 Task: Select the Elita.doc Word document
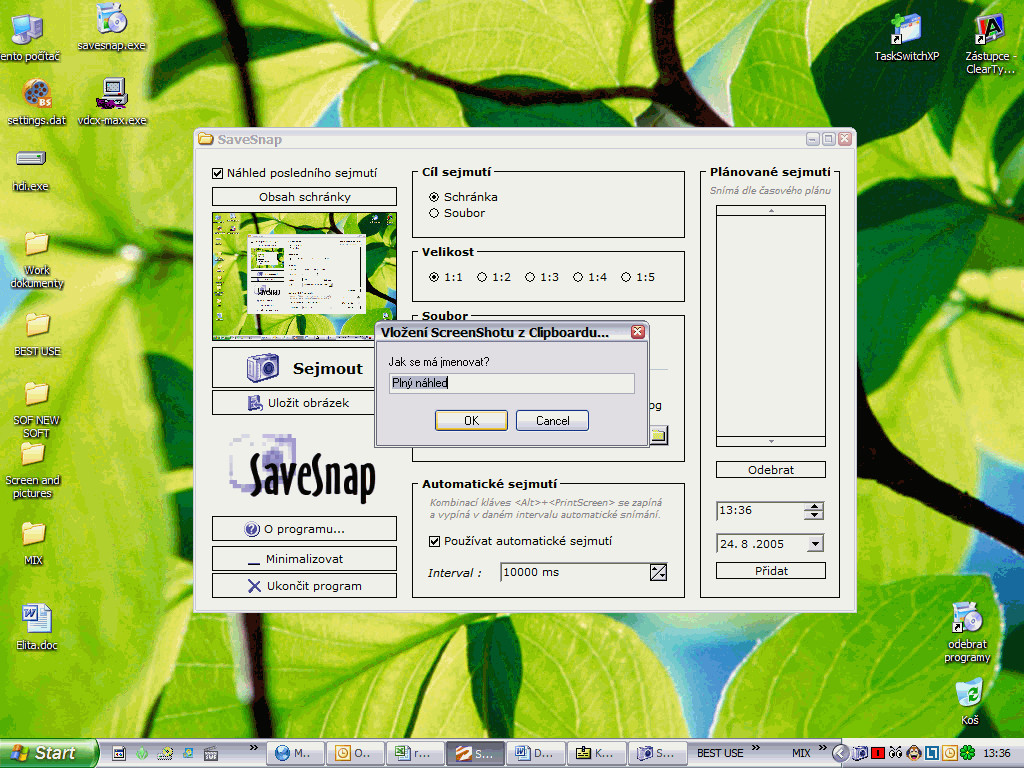pyautogui.click(x=37, y=628)
